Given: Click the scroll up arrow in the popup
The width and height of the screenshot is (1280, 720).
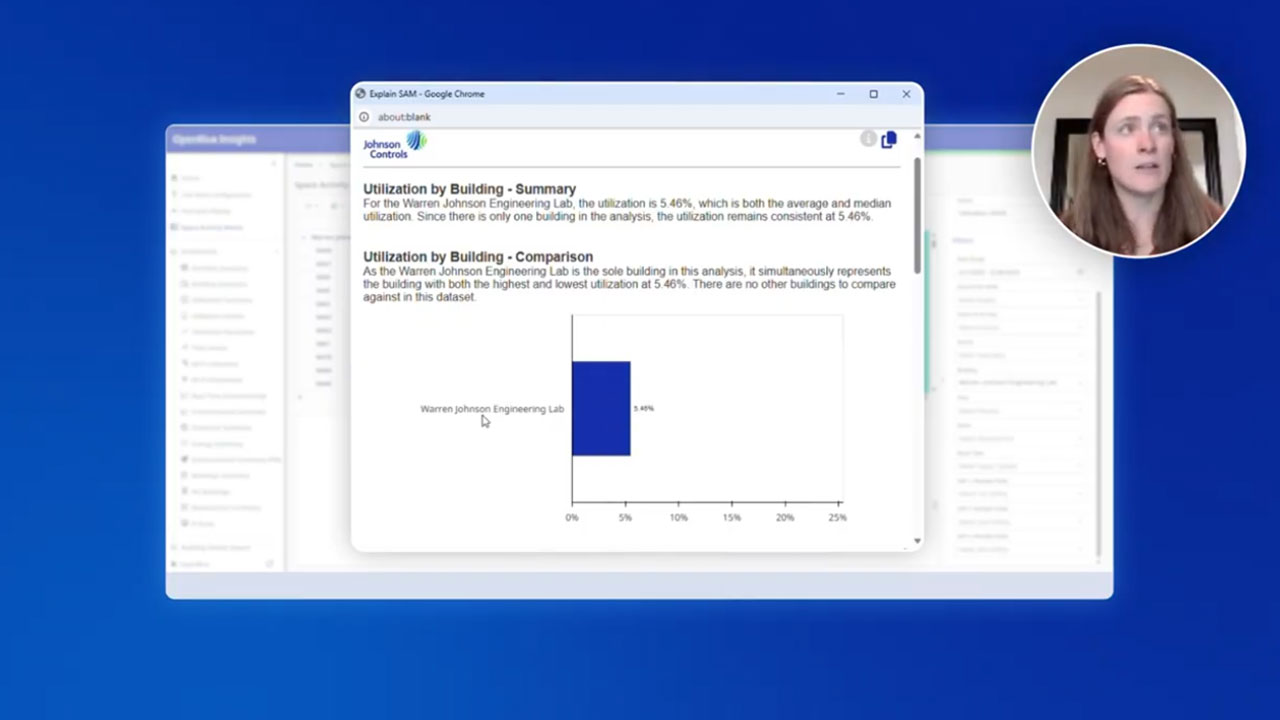Looking at the screenshot, I should click(x=917, y=136).
